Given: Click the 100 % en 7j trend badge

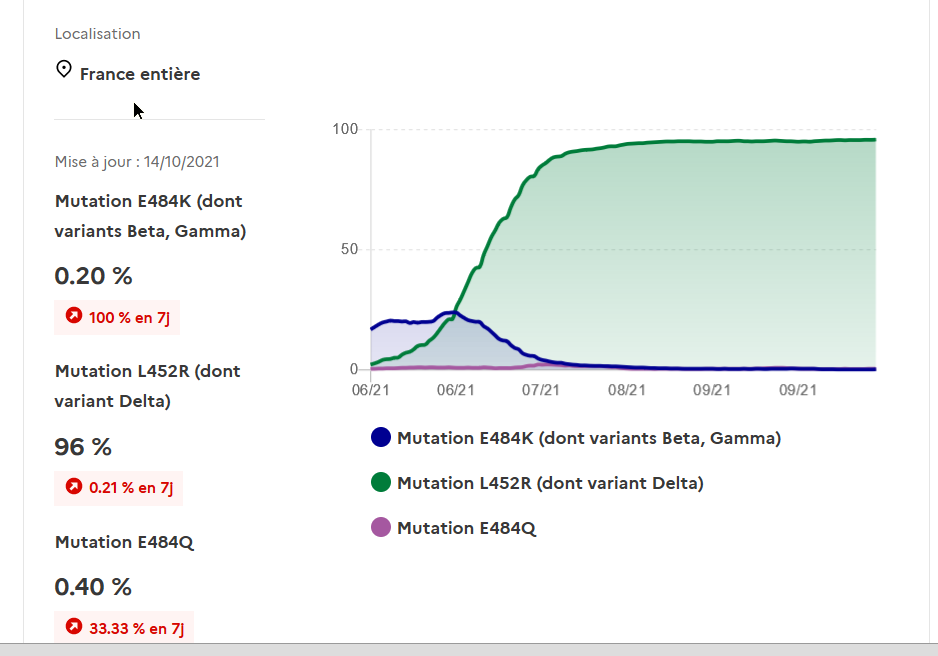Looking at the screenshot, I should pos(117,318).
